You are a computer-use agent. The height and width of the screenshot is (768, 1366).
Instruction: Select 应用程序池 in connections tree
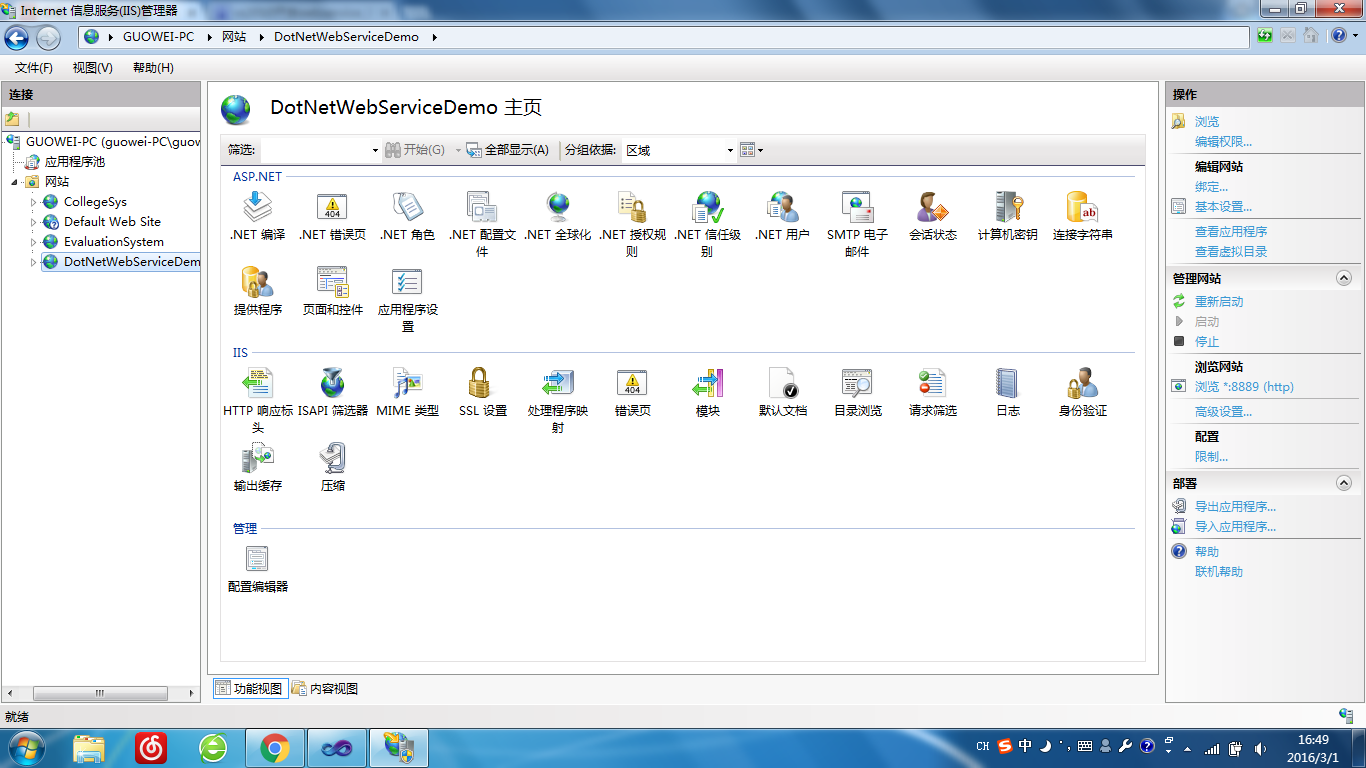tap(74, 162)
